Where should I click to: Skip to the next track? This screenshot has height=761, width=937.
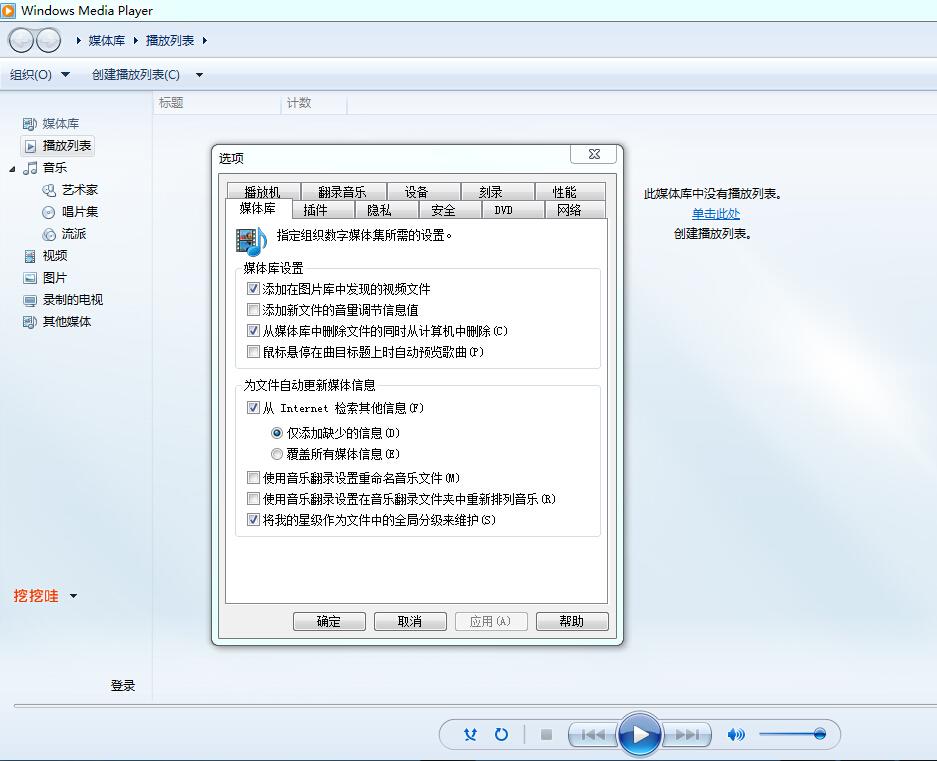(687, 734)
